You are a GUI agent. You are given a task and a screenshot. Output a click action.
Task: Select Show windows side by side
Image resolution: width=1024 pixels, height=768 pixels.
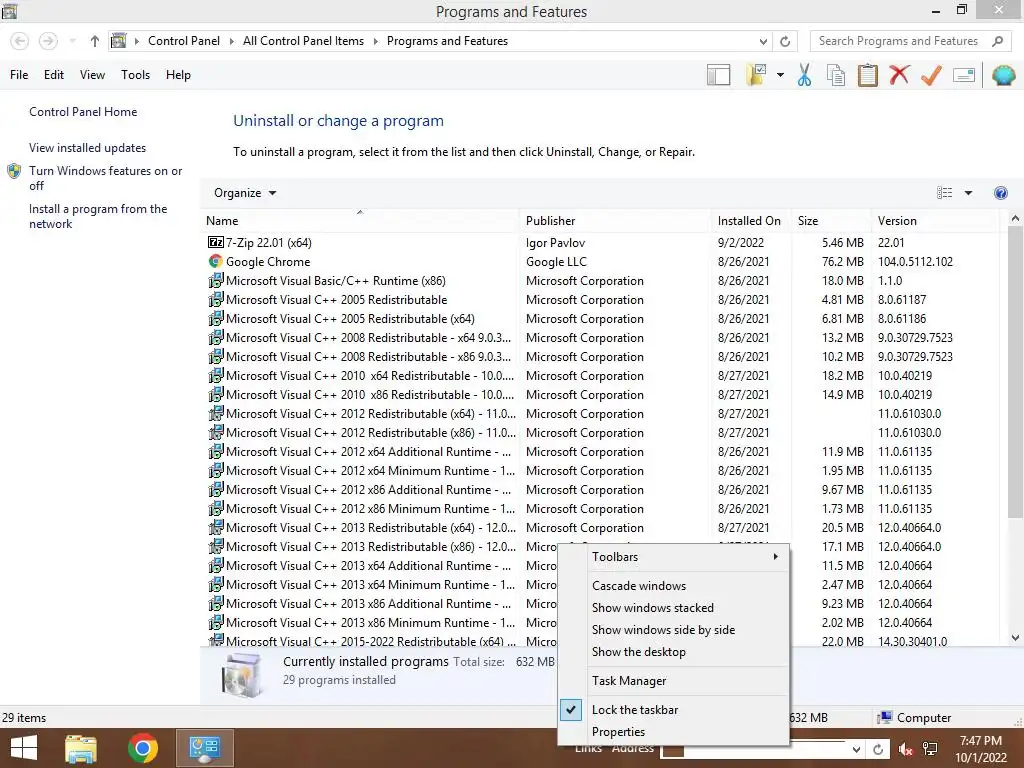[673, 630]
